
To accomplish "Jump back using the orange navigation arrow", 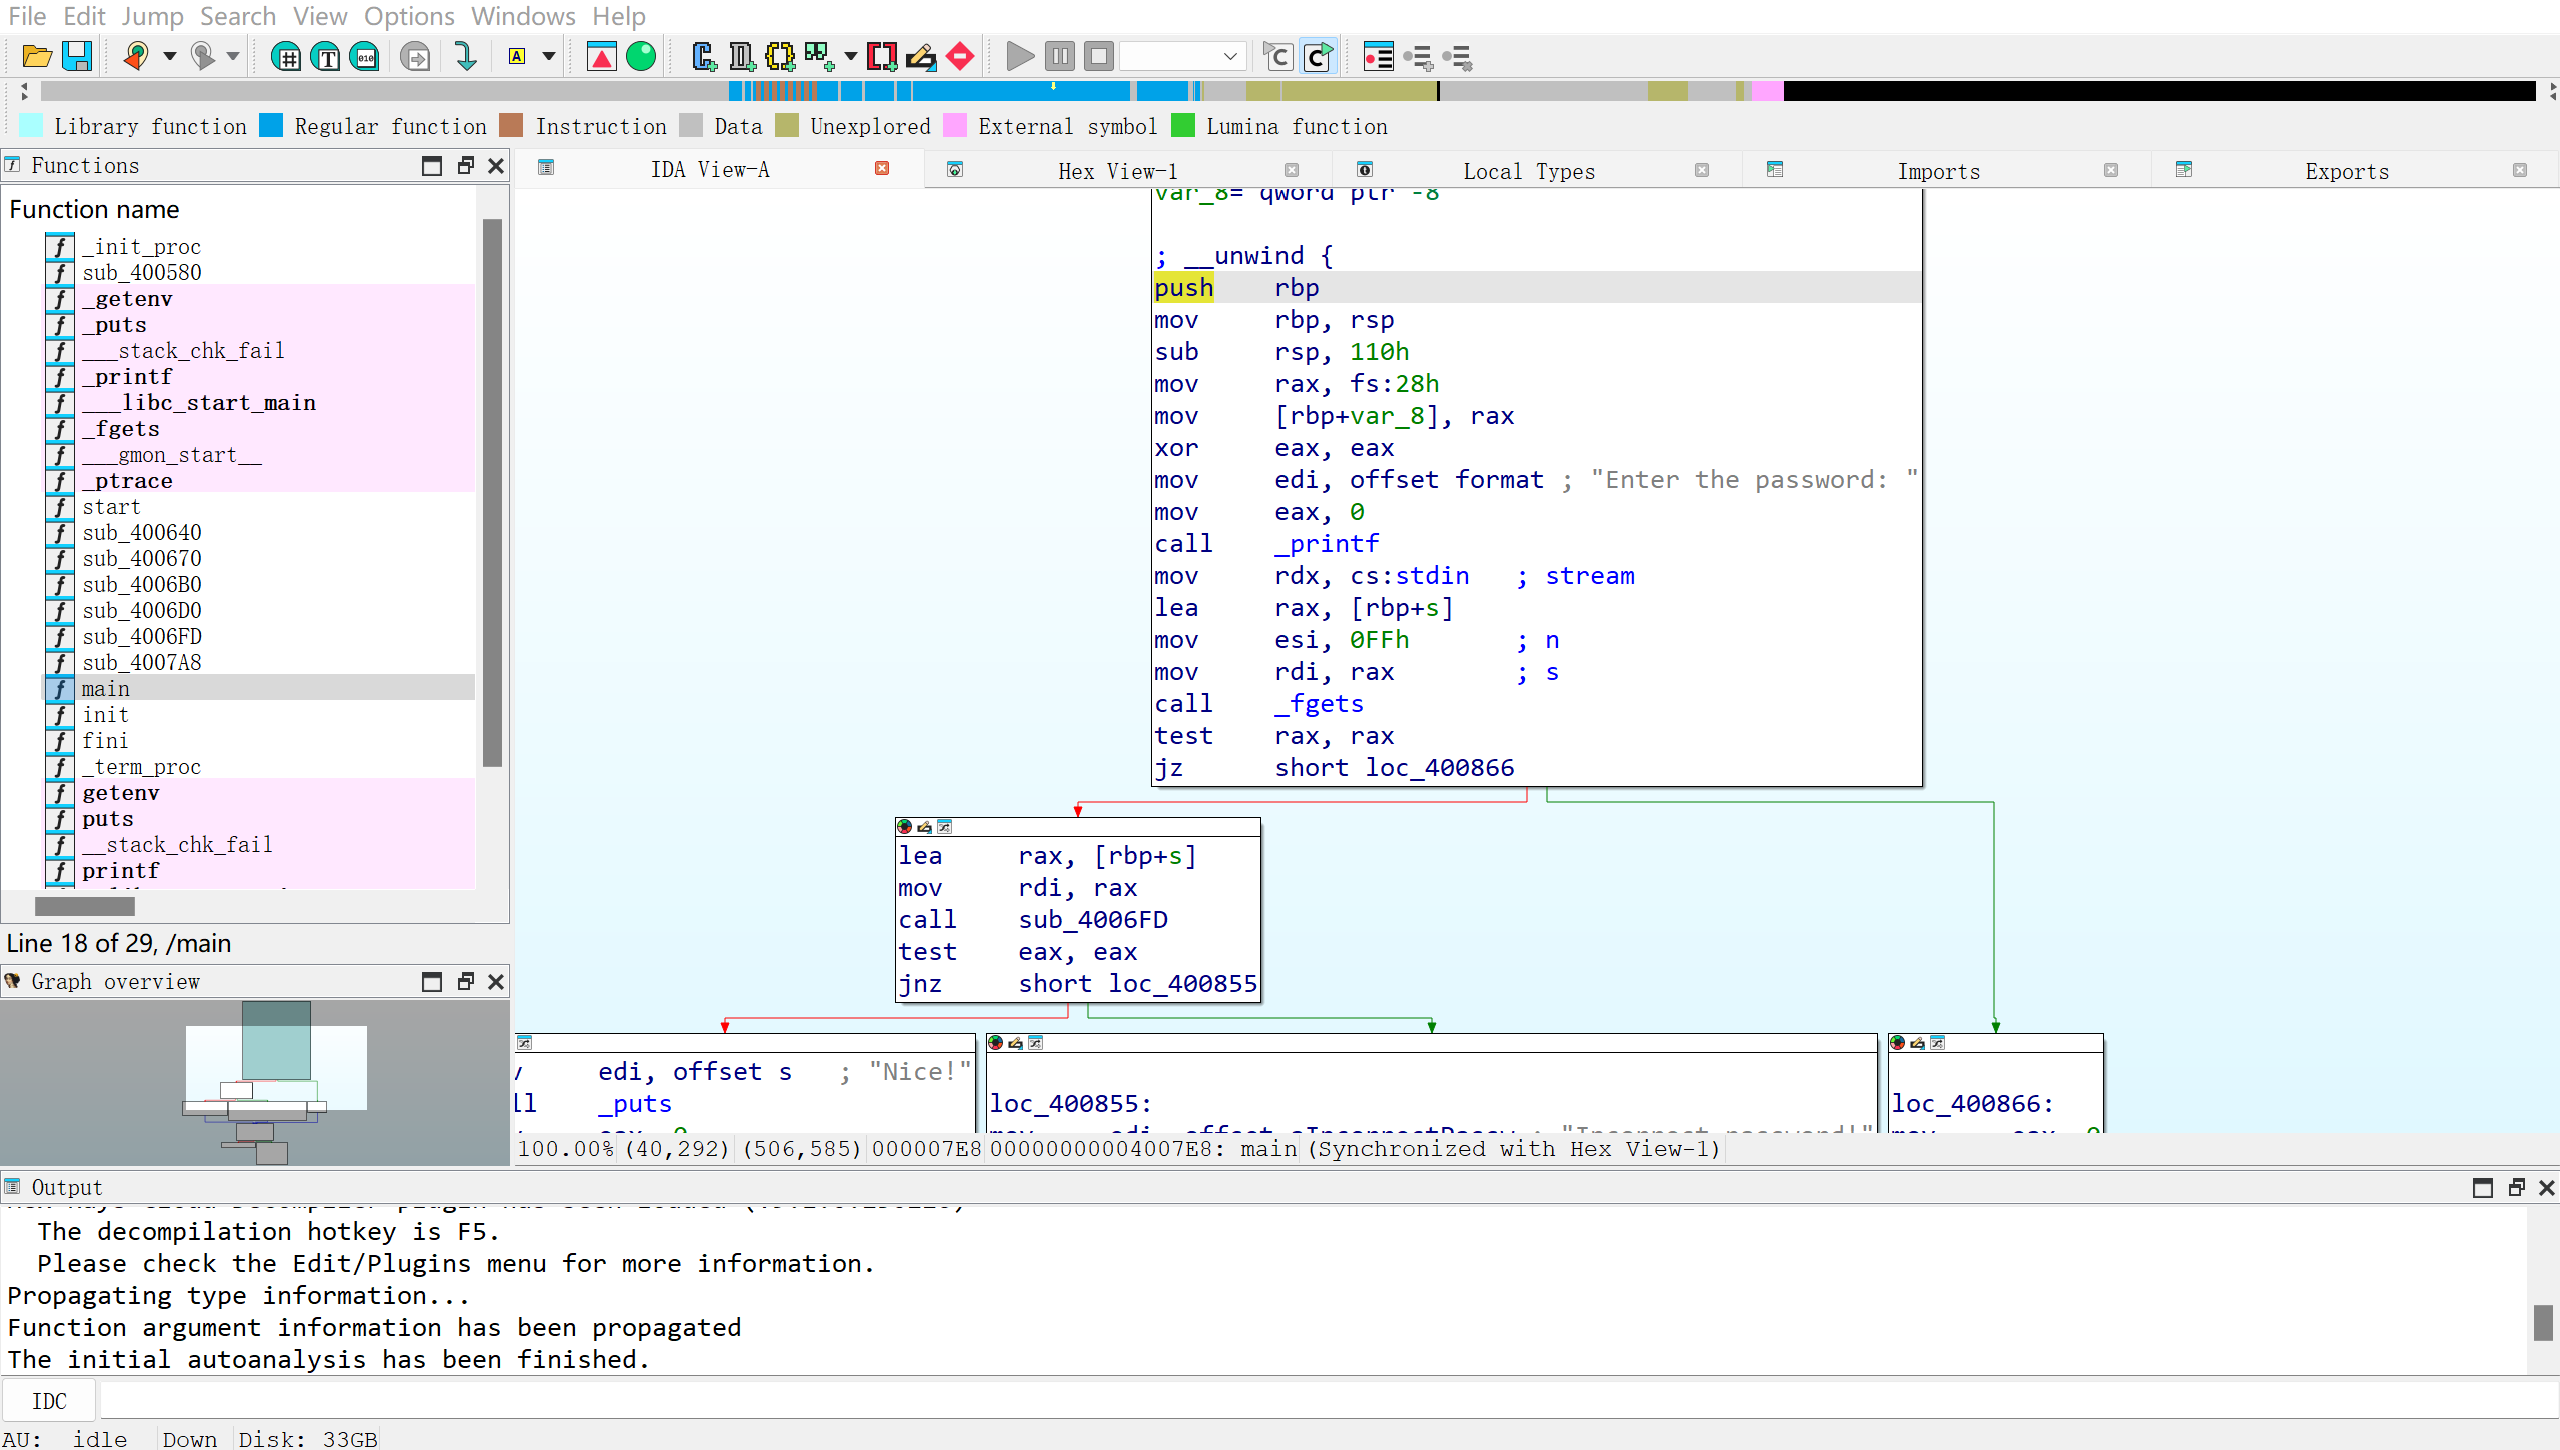I will (137, 56).
